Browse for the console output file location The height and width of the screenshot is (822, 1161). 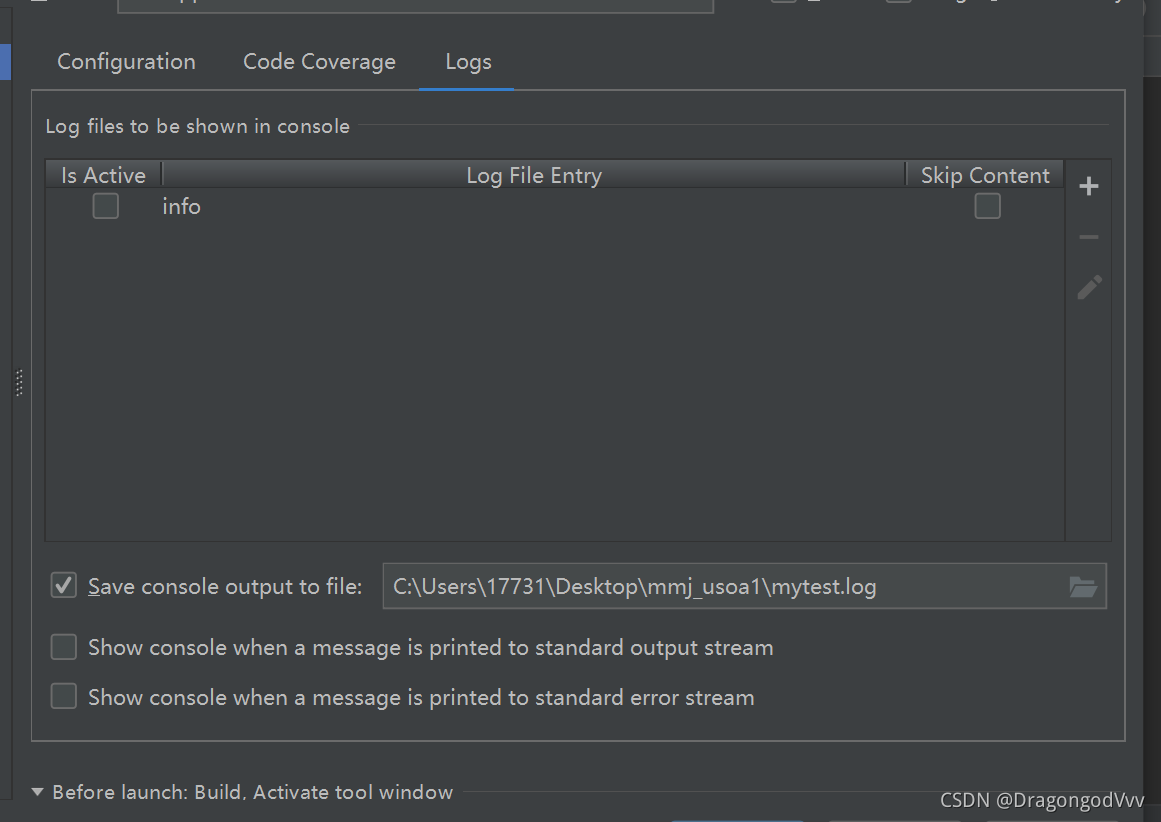[x=1083, y=586]
